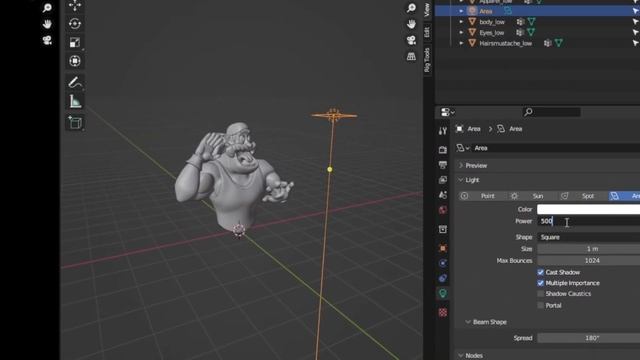Toggle selectability arrow for body_low
Image resolution: width=640 pixels, height=360 pixels.
635,22
